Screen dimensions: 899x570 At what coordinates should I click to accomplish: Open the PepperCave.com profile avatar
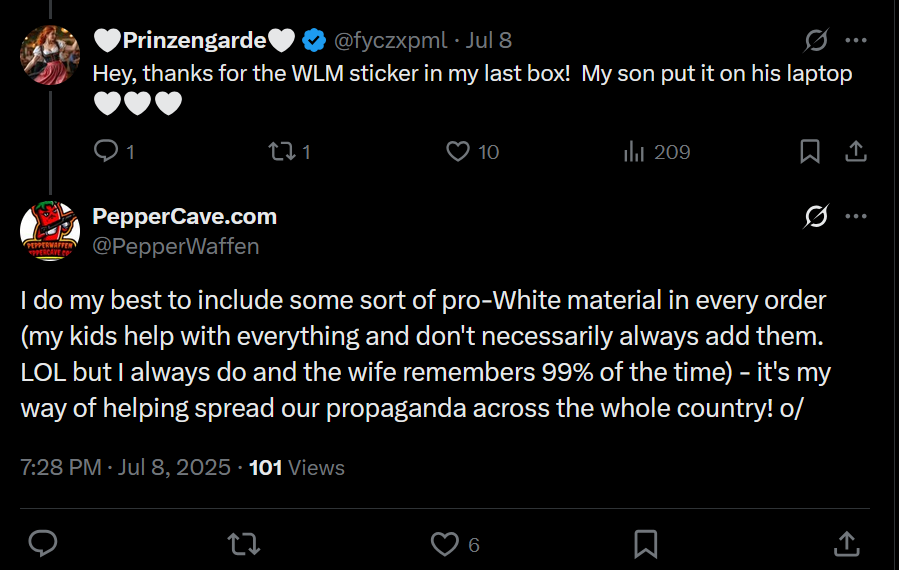point(50,231)
